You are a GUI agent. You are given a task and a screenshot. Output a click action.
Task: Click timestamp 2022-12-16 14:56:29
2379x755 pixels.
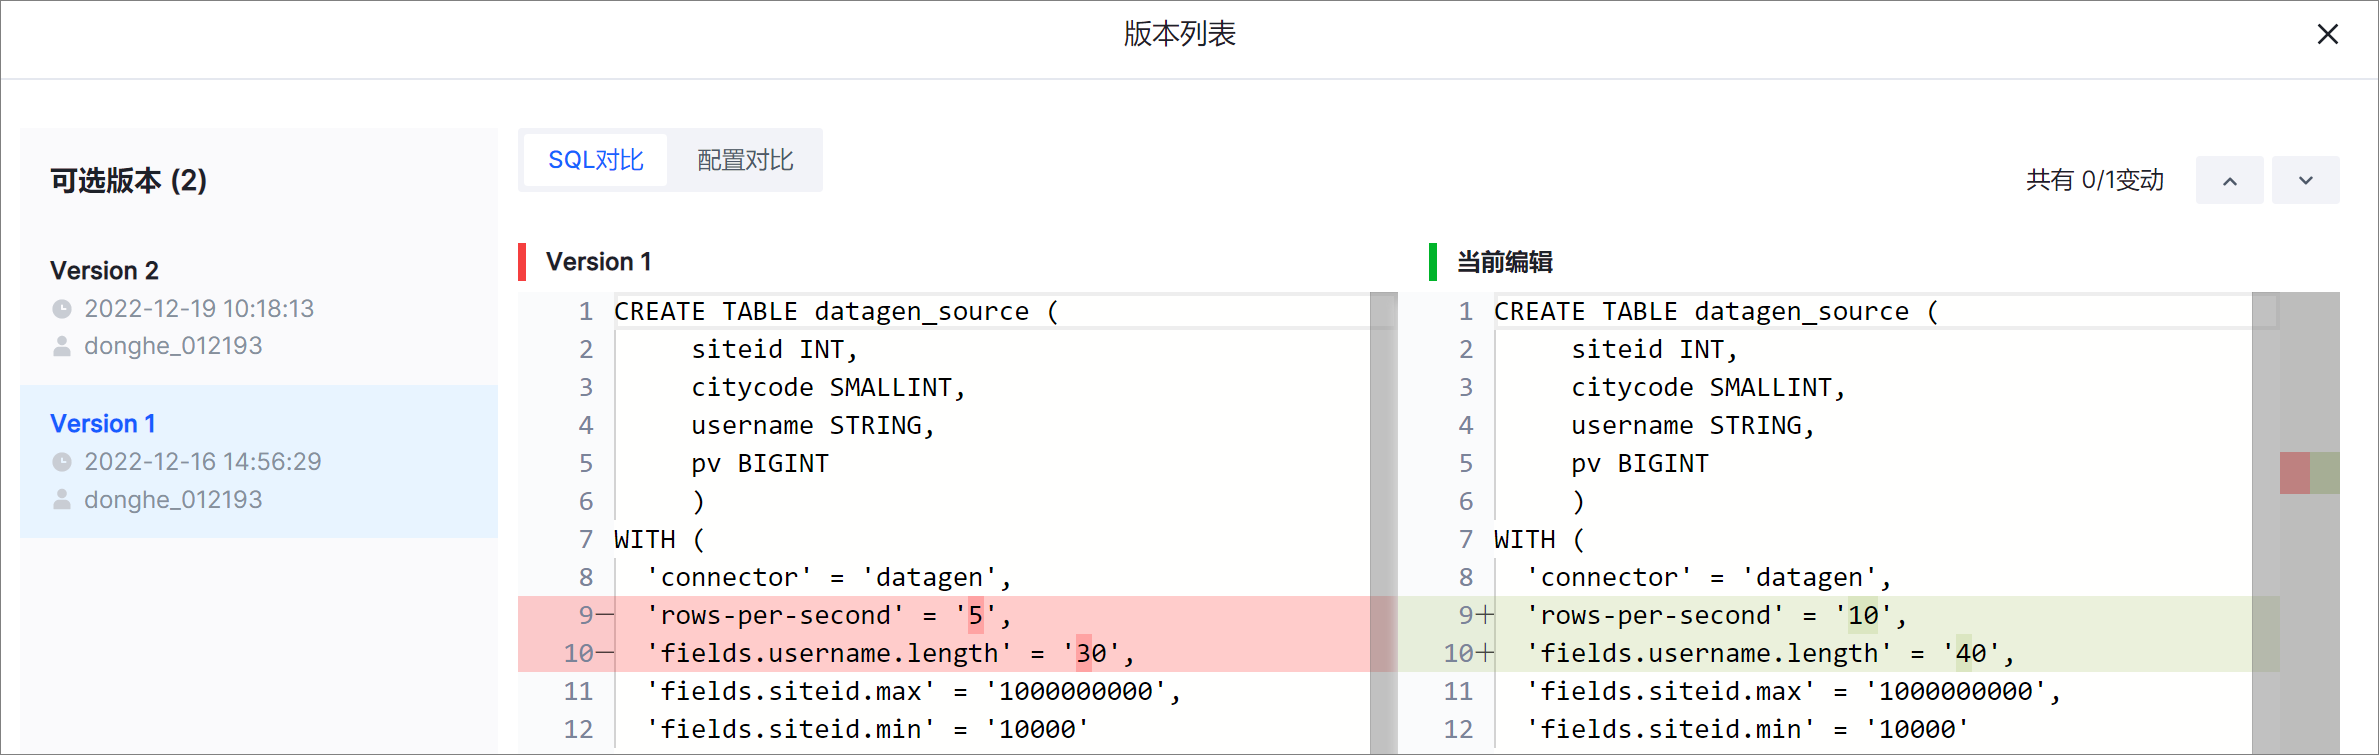pyautogui.click(x=203, y=462)
